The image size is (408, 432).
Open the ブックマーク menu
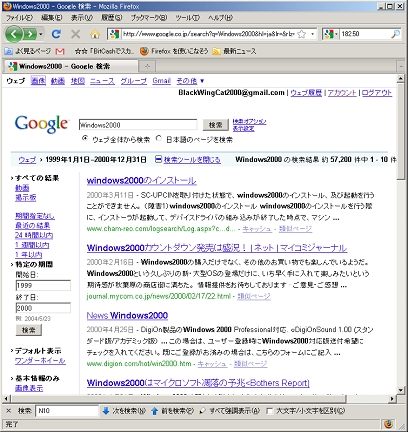pyautogui.click(x=149, y=18)
